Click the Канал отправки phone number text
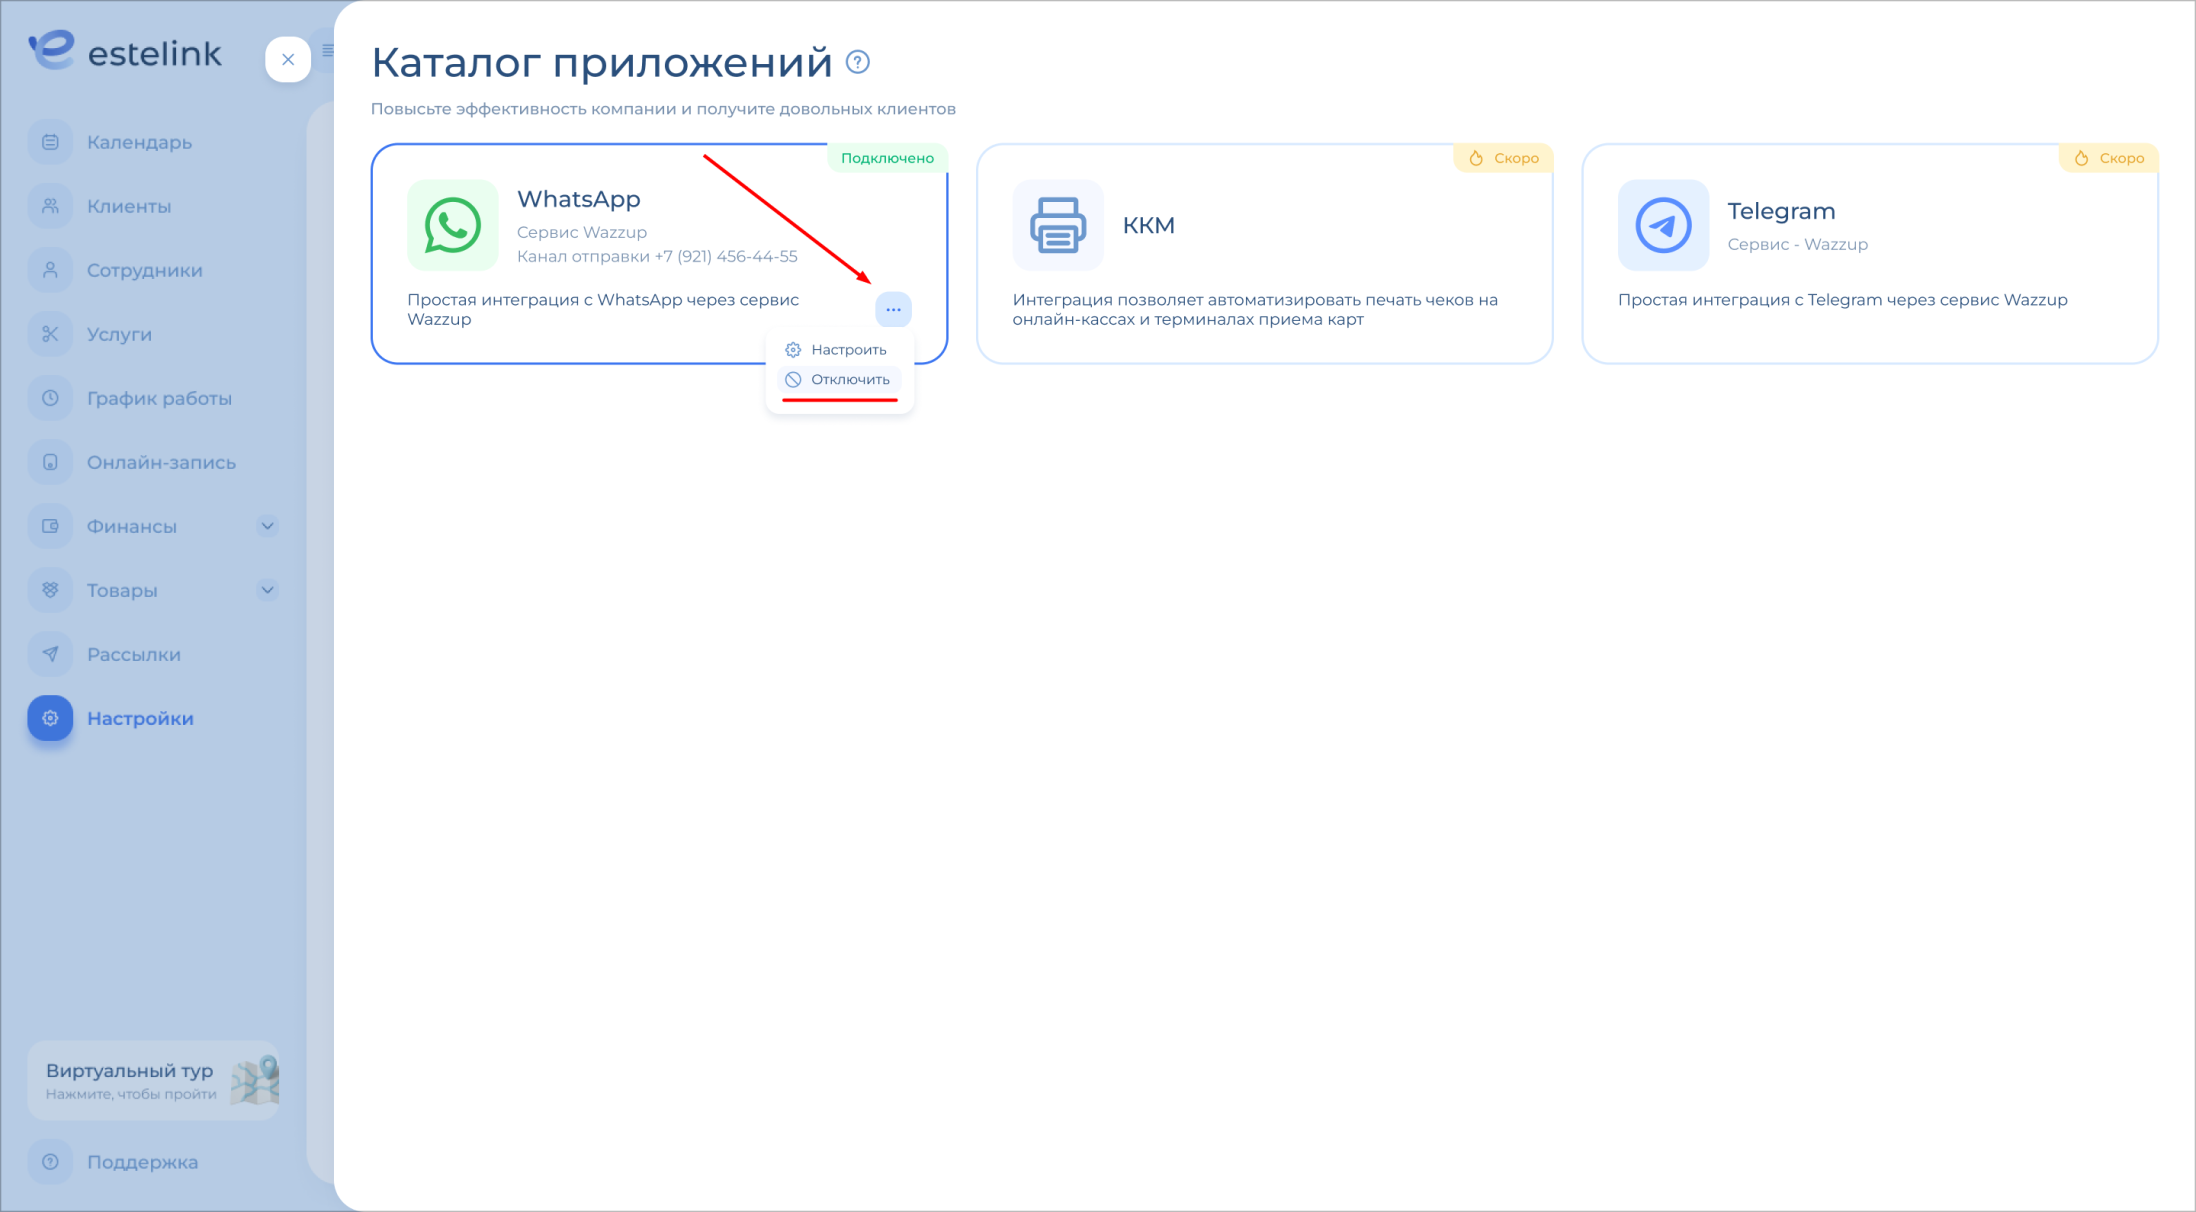The image size is (2196, 1212). coord(657,256)
